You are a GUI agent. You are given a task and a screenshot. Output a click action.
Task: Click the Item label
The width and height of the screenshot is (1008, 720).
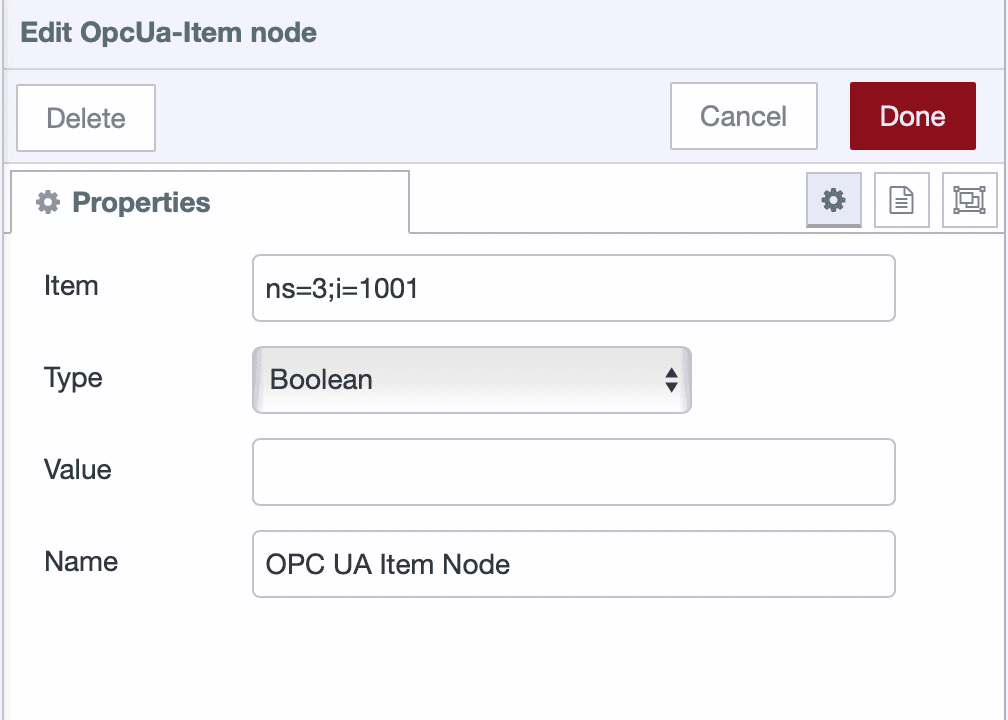coord(71,287)
